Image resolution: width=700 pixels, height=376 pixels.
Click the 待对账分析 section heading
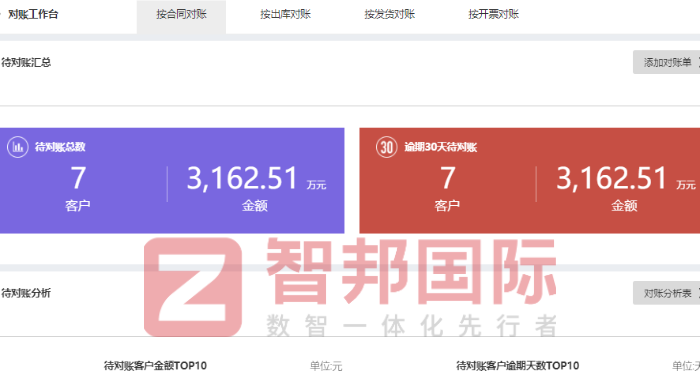pyautogui.click(x=26, y=293)
